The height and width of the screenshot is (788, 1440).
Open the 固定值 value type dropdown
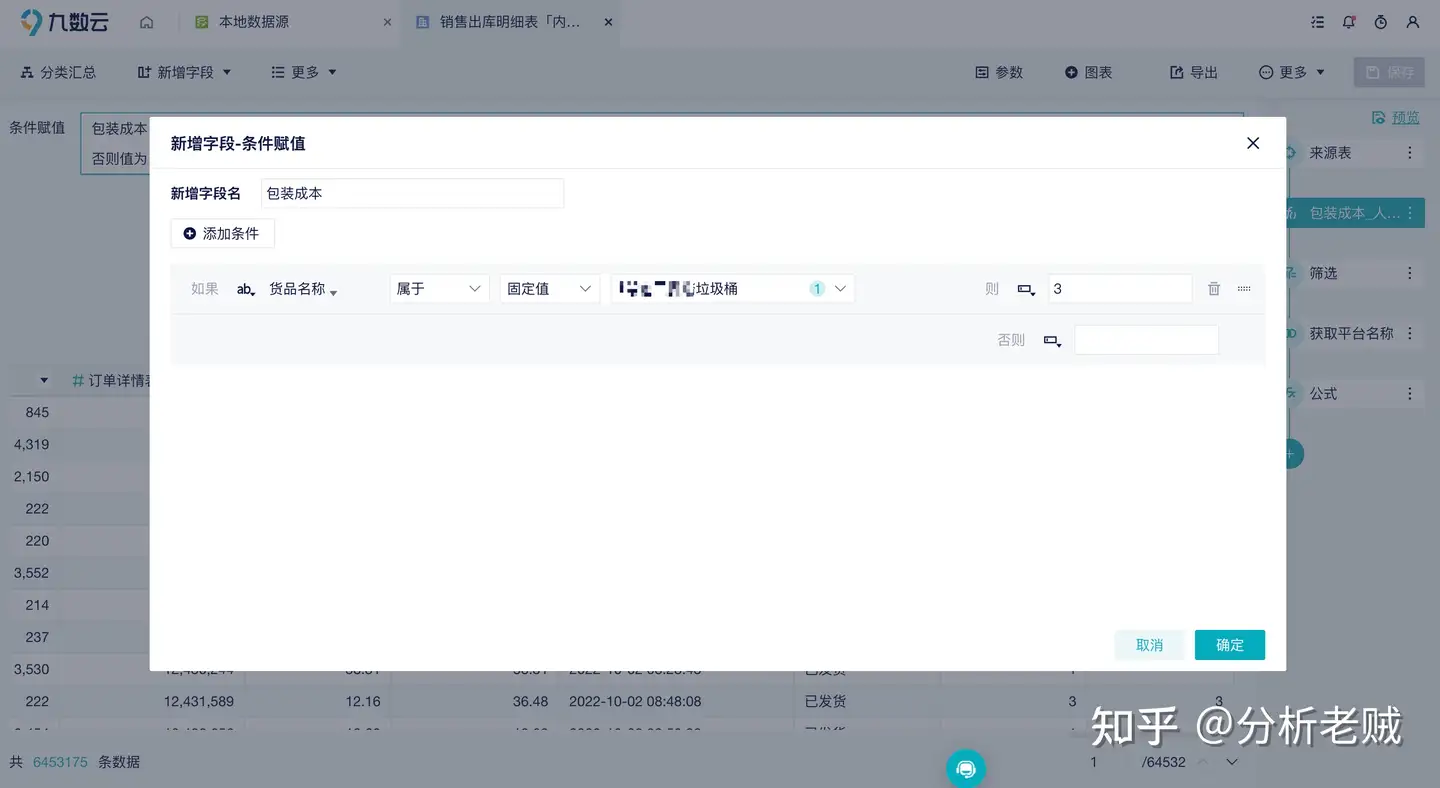(550, 288)
